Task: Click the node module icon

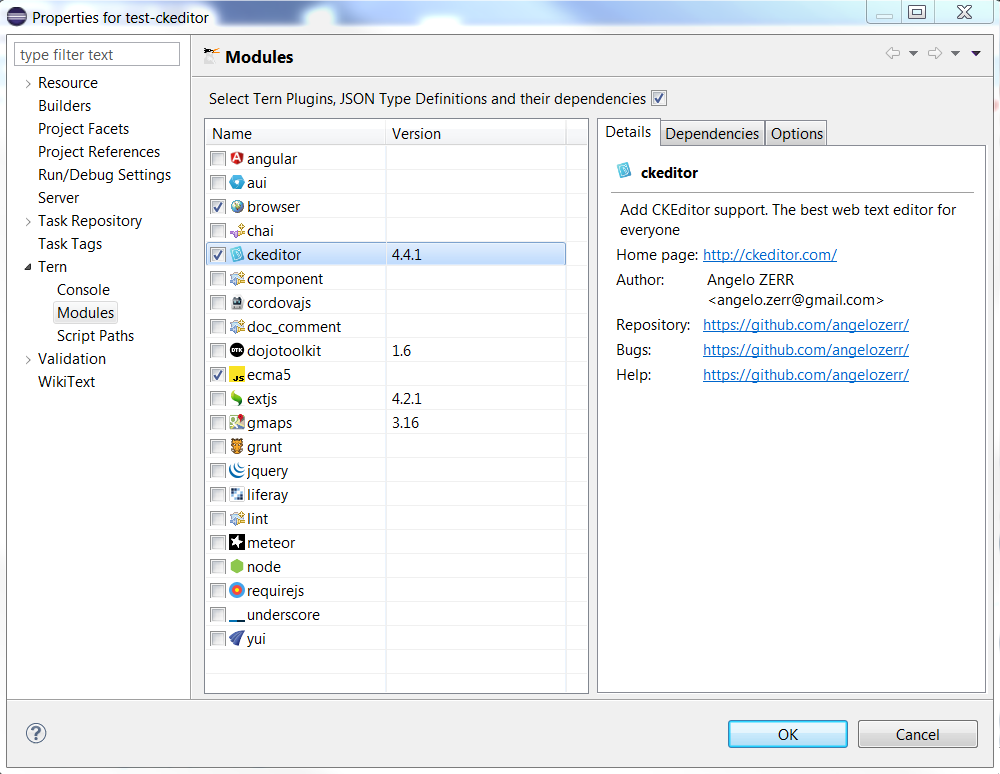Action: click(235, 566)
